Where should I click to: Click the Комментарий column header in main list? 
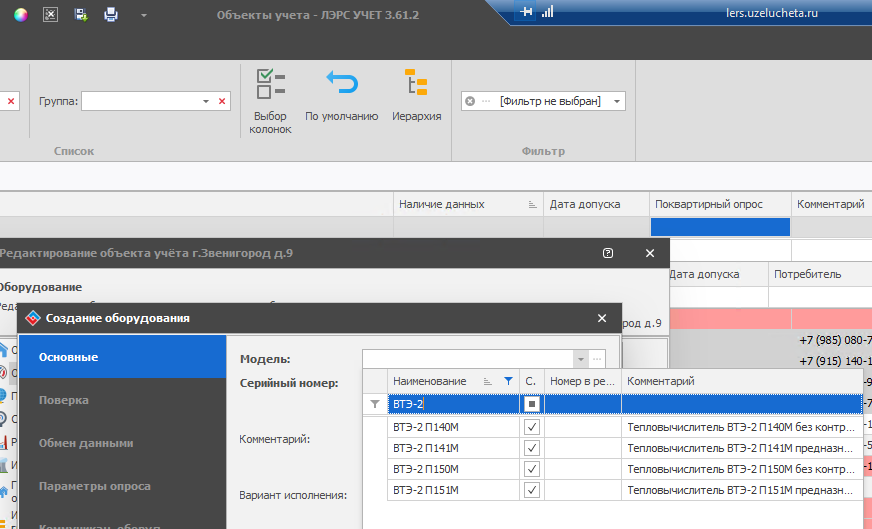(x=831, y=204)
